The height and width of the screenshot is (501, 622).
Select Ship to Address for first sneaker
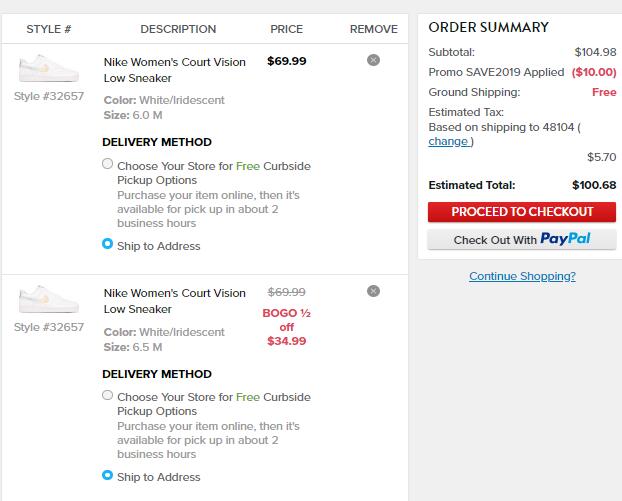[x=108, y=245]
